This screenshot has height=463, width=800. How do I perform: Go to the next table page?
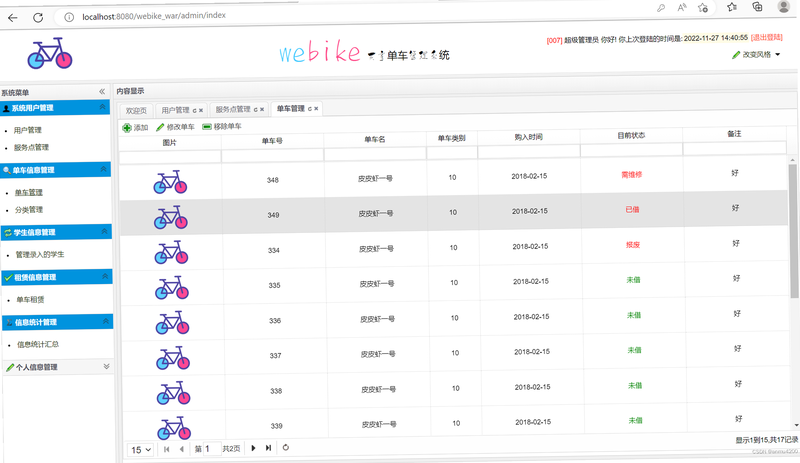click(x=253, y=448)
